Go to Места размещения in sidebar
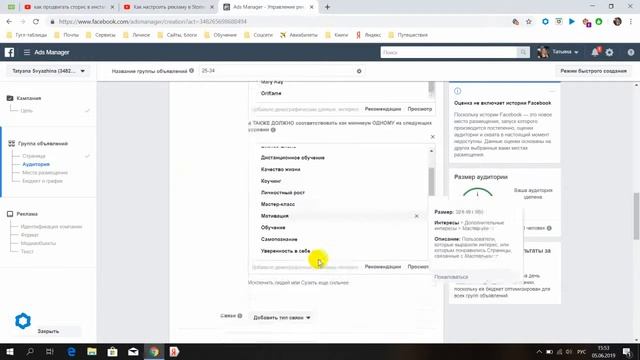This screenshot has height=360, width=640. pyautogui.click(x=45, y=173)
